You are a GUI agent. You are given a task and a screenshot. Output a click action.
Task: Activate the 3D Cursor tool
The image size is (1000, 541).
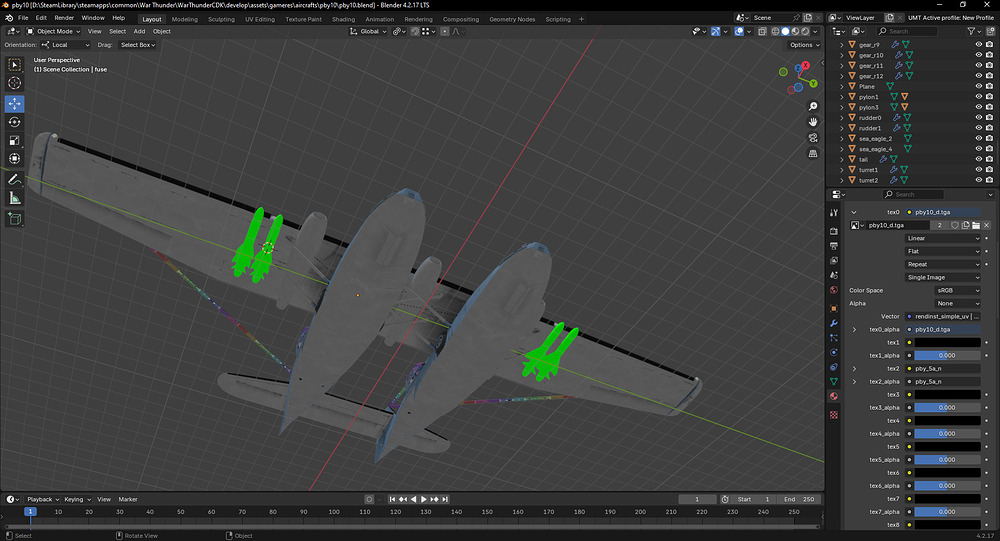[15, 83]
